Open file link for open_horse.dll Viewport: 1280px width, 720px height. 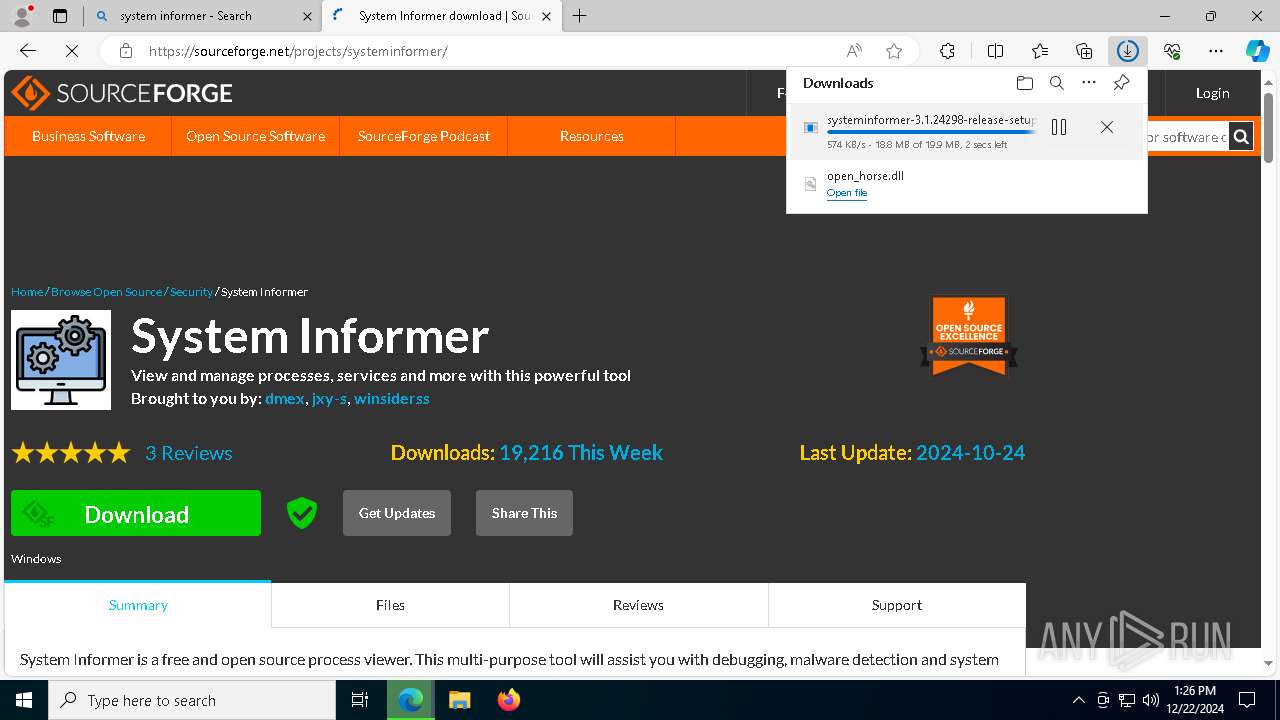847,193
